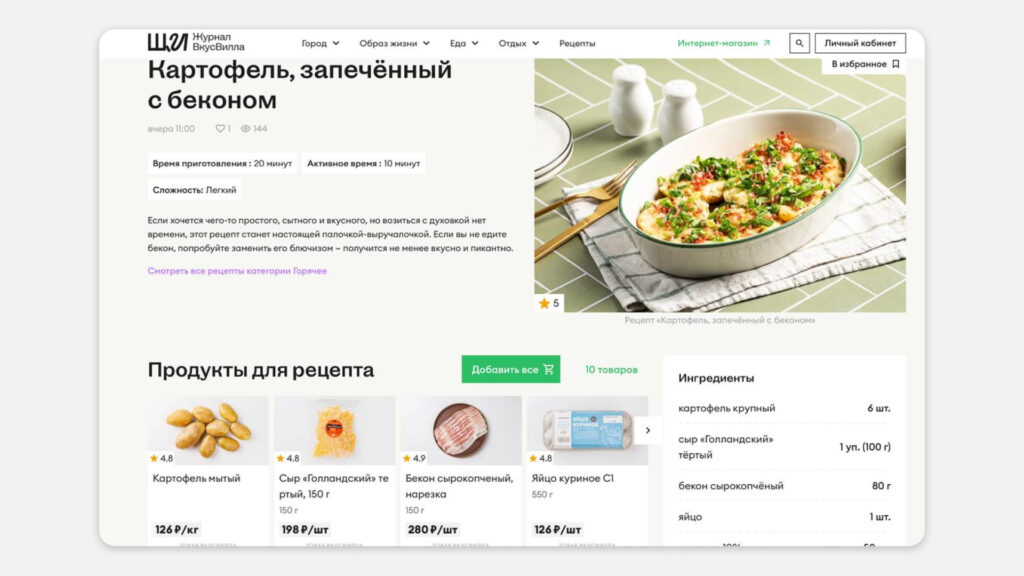Open Интернет-магазин external link
Screen dimensions: 1024x576
pos(724,43)
